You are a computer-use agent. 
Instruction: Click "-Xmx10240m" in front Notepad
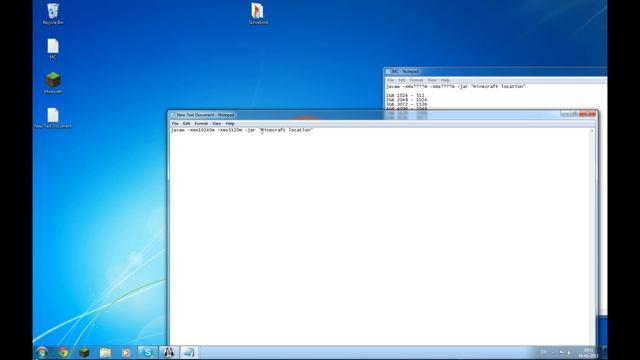[x=200, y=130]
